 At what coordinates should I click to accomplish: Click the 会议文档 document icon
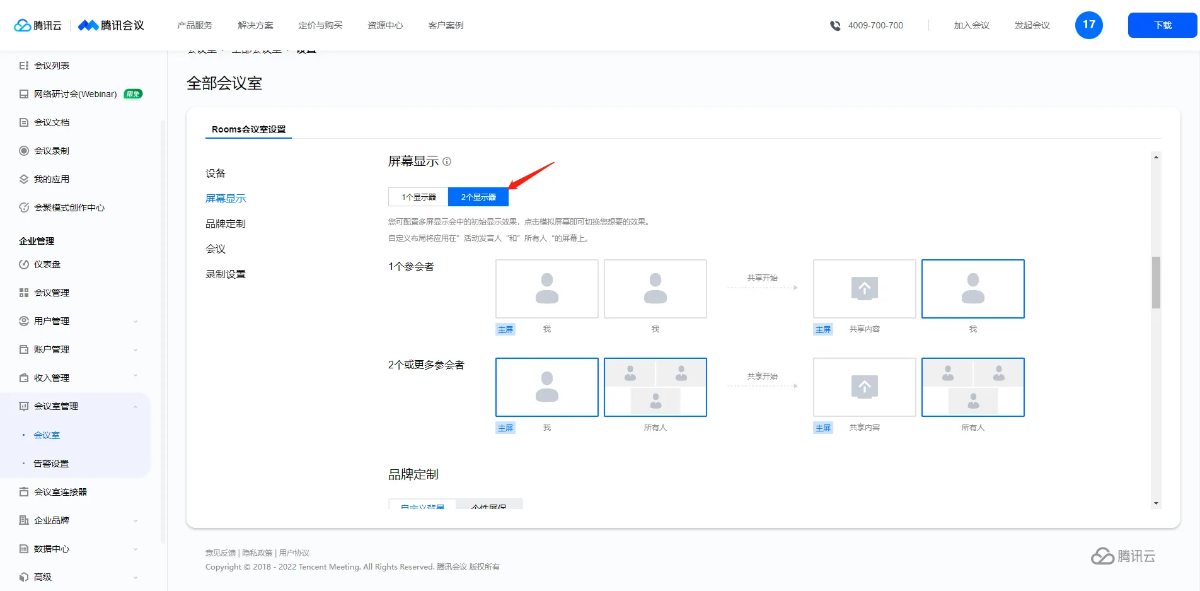[x=24, y=123]
